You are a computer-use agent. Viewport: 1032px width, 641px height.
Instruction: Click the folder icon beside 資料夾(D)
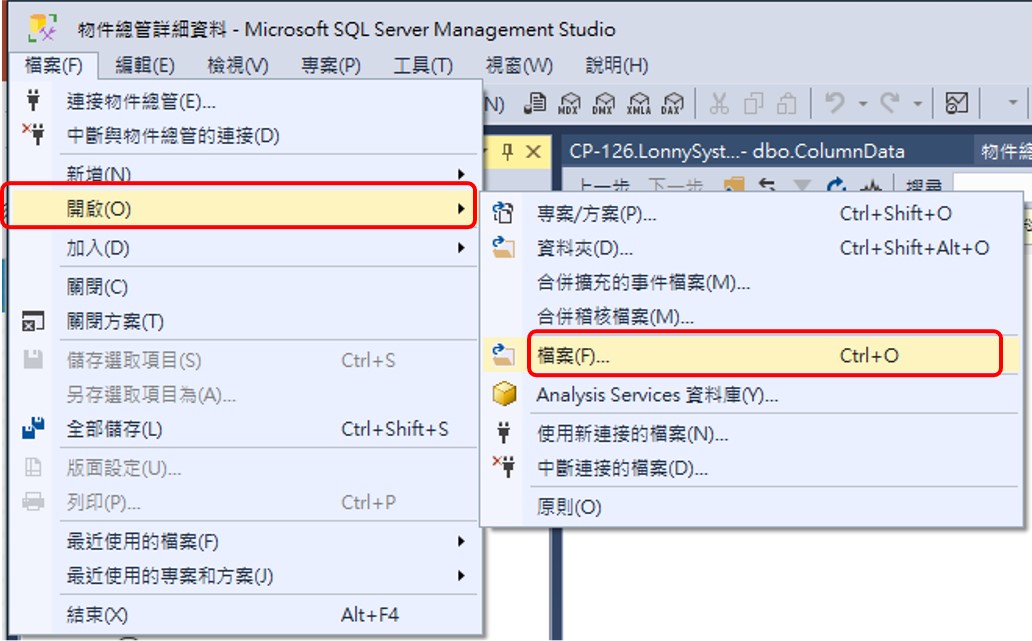point(503,247)
